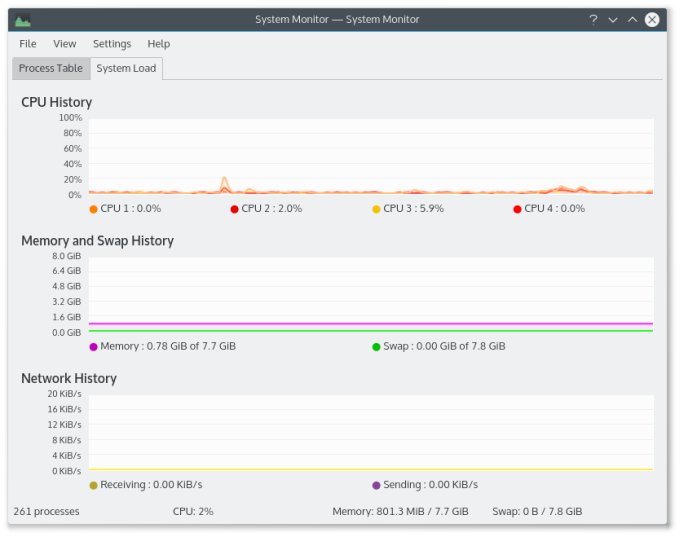Click the green Swap legend dot
680x537 pixels.
tap(376, 347)
